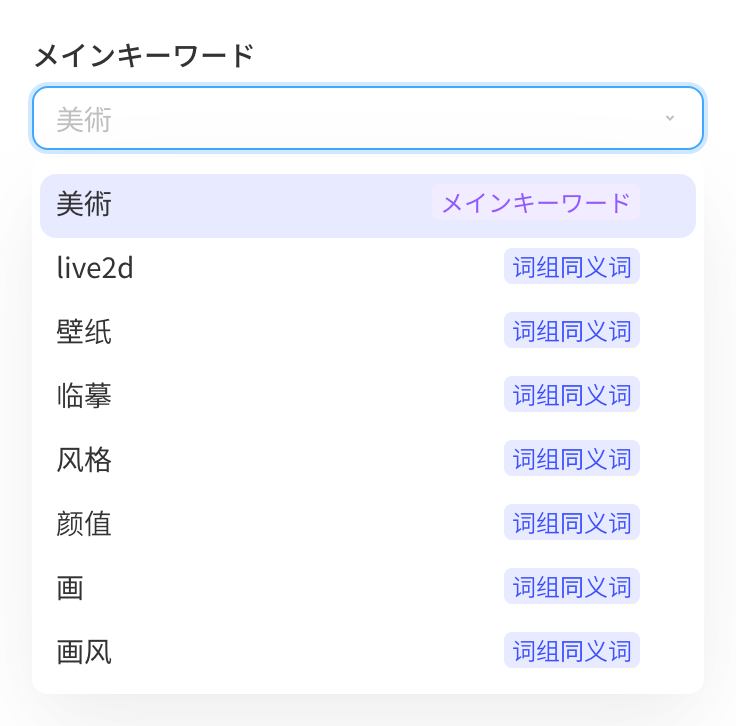This screenshot has width=736, height=726.
Task: Select the 美術 option in the list
Action: point(368,206)
